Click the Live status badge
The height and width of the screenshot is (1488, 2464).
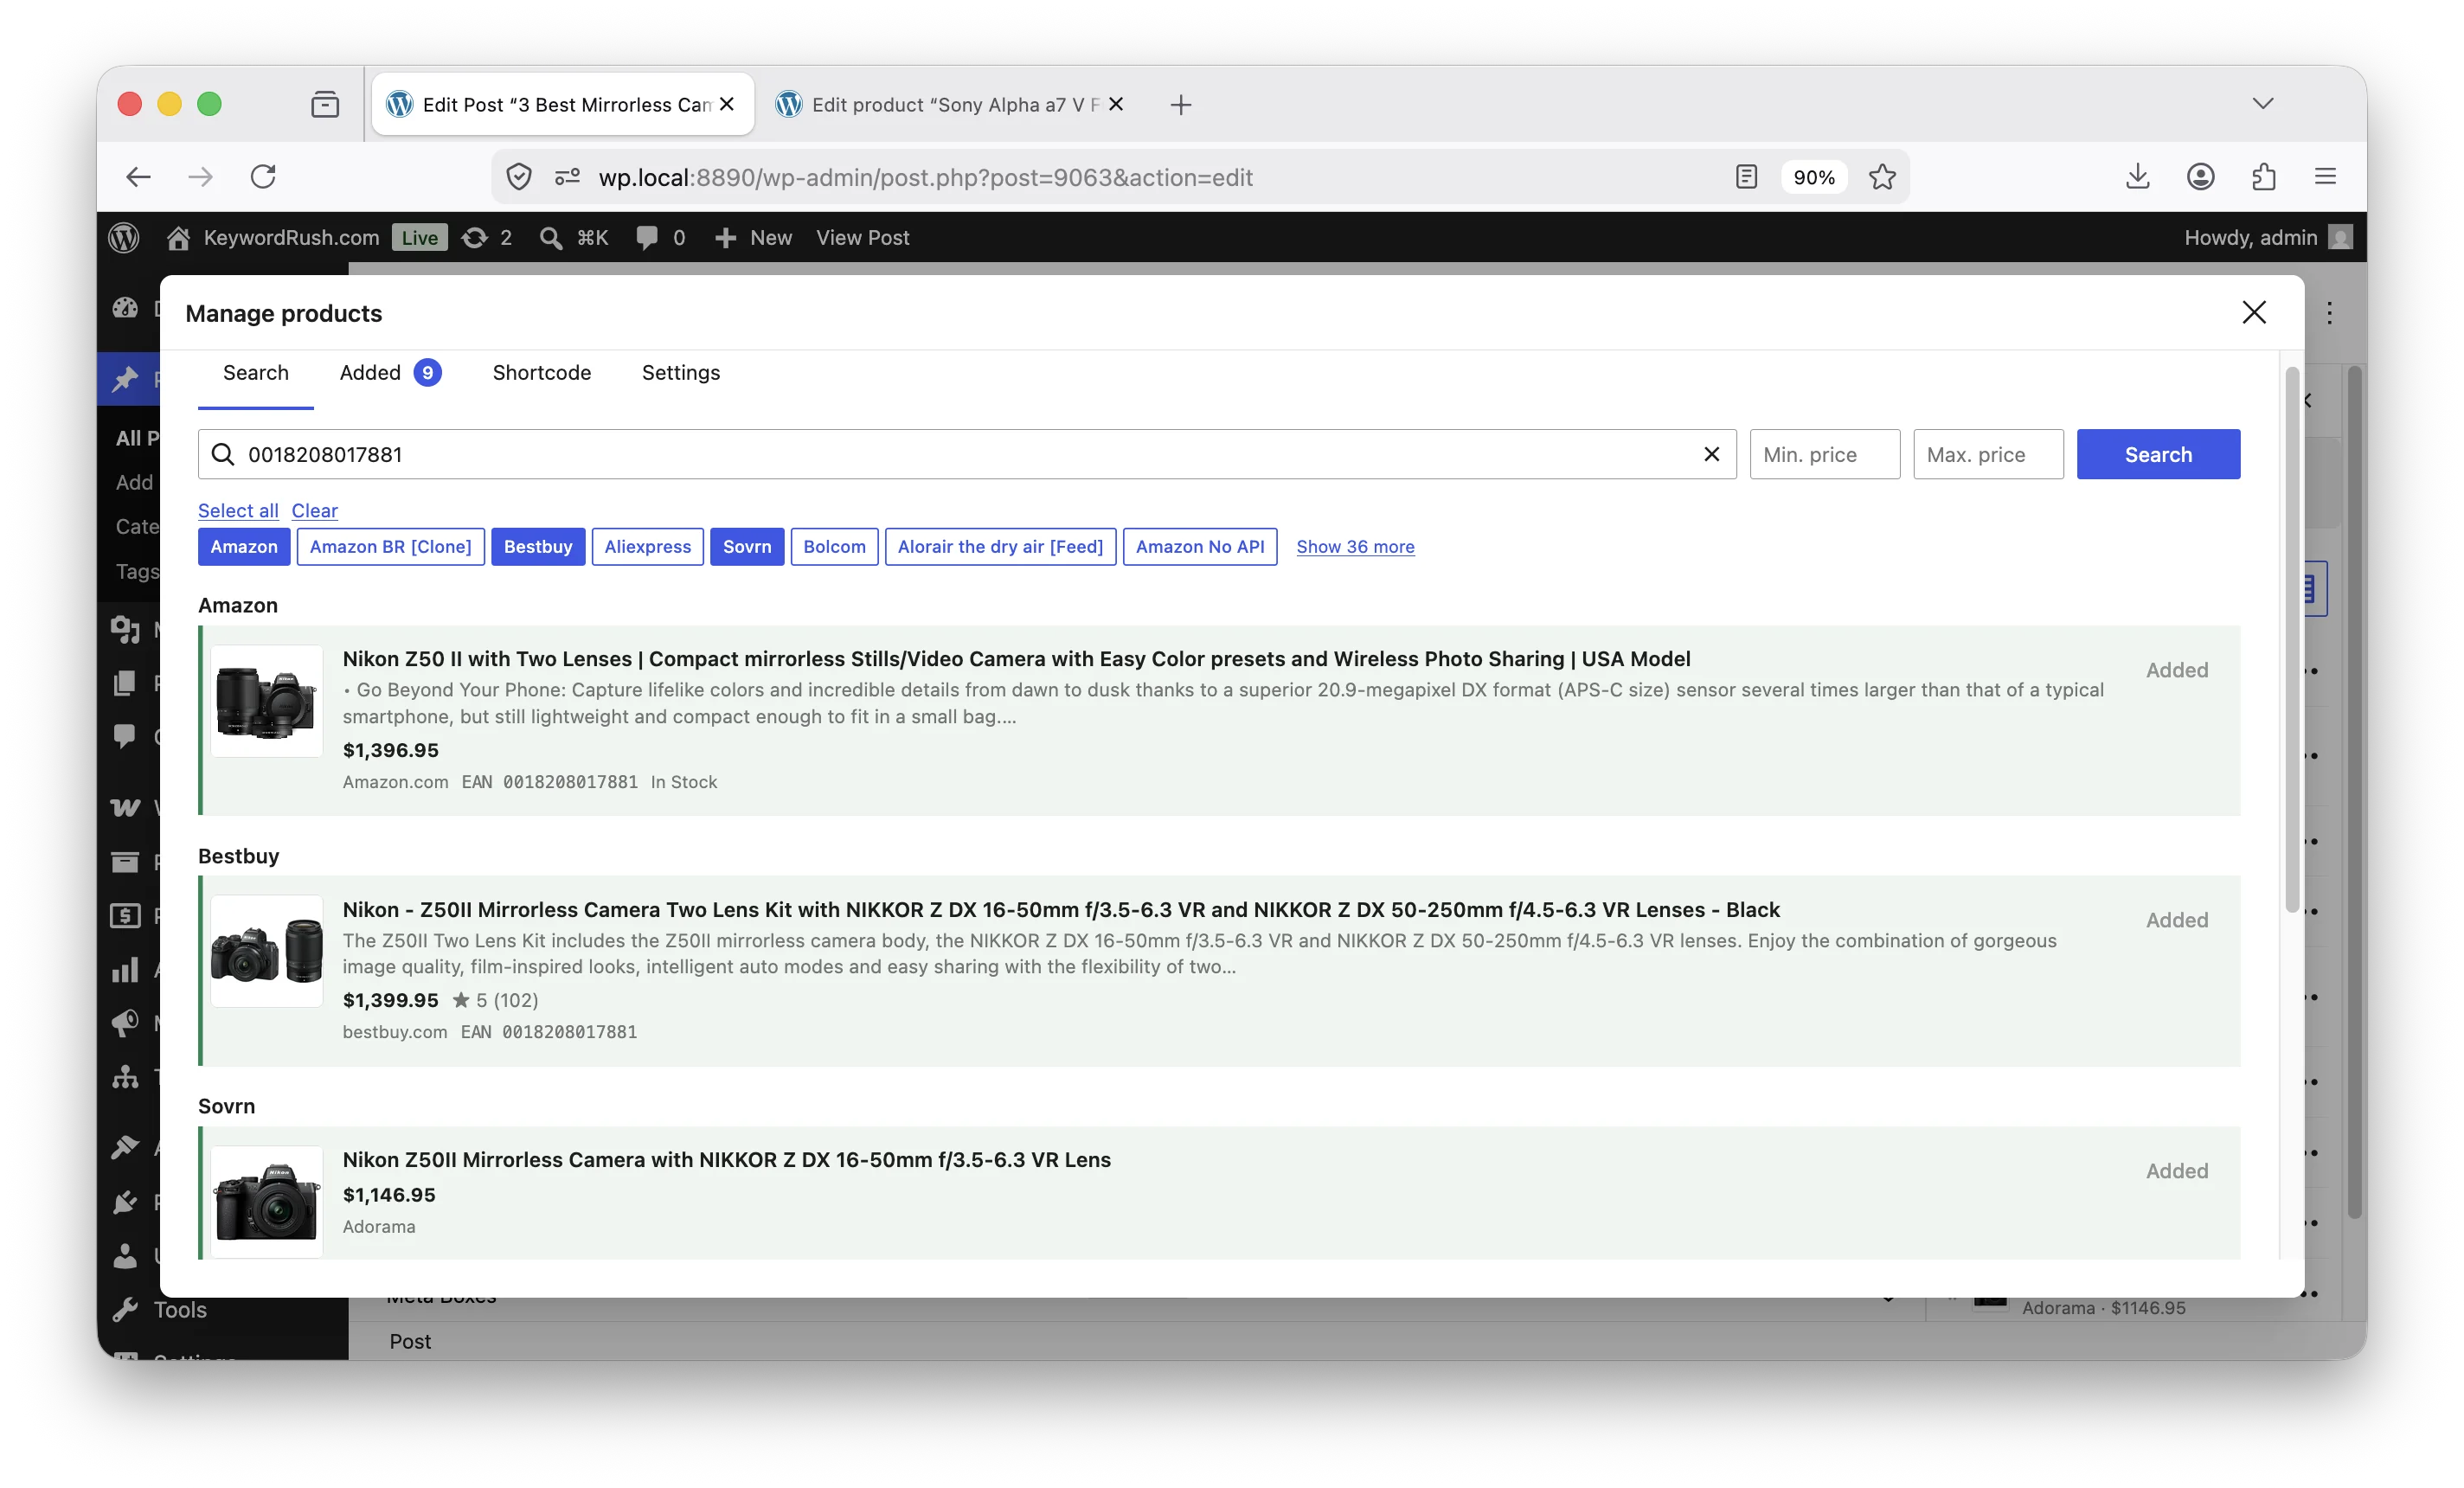[x=419, y=237]
